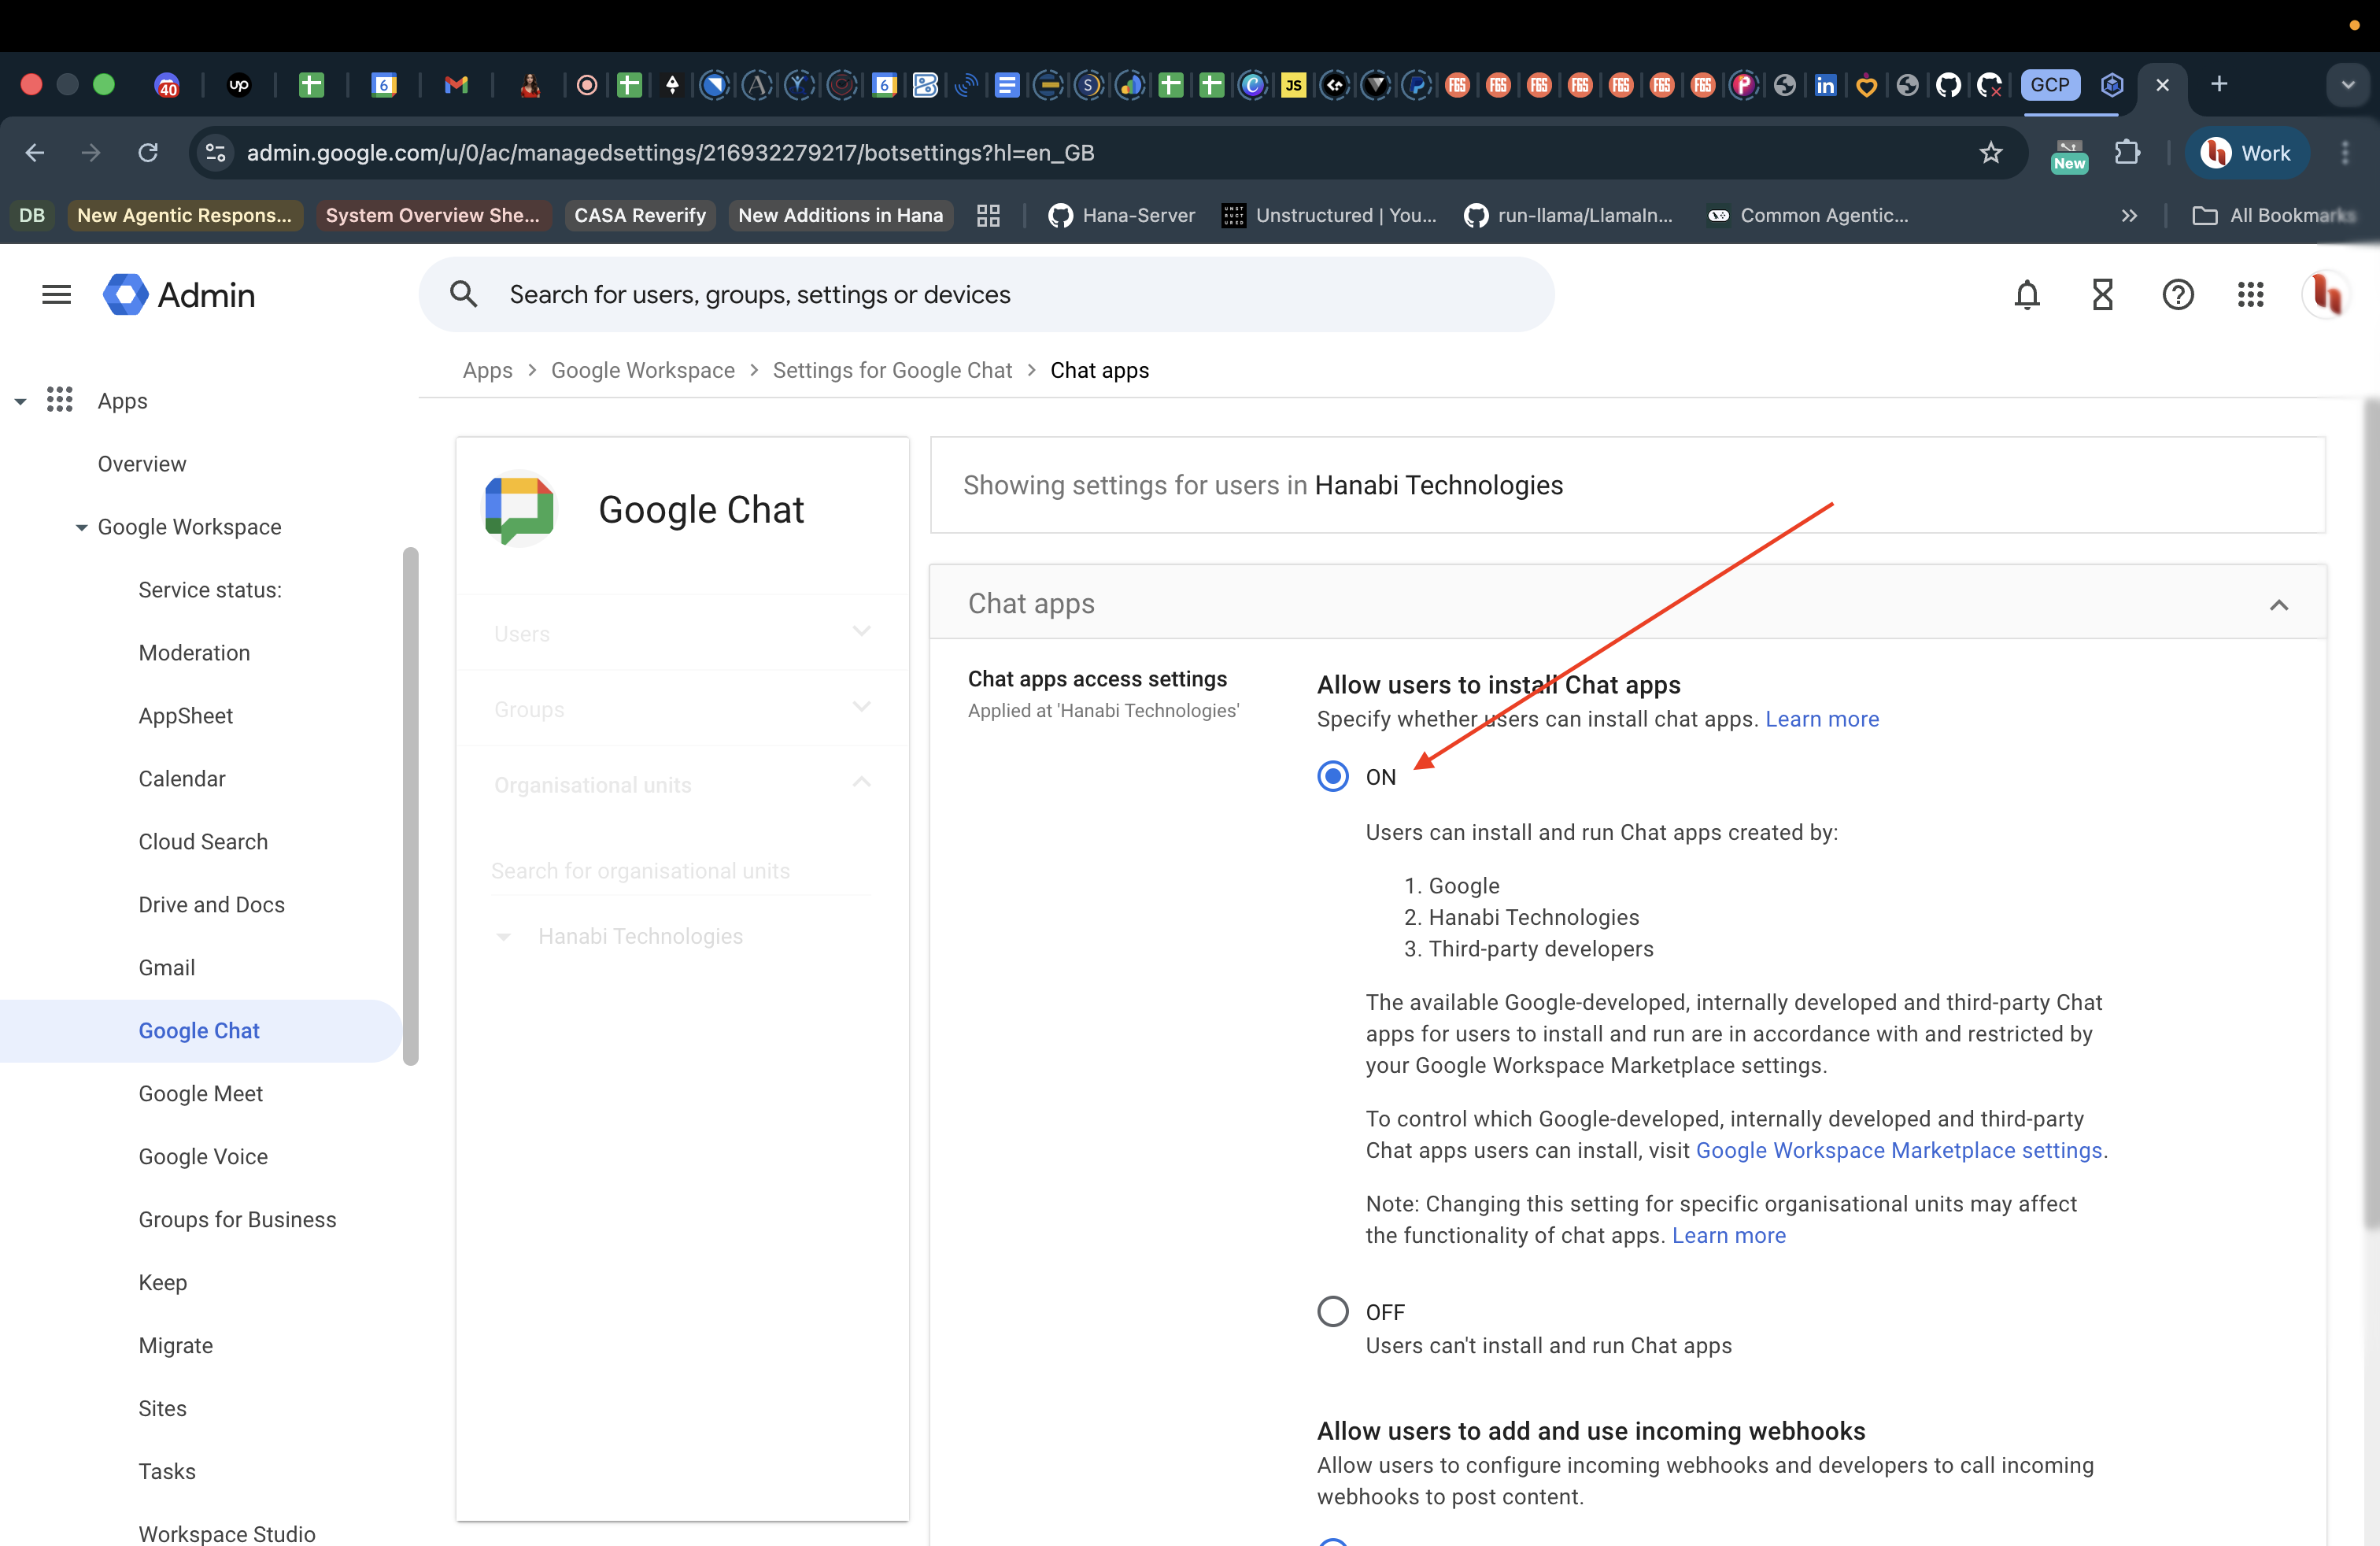Click Learn more beside install setting
Viewport: 2380px width, 1546px height.
1822,718
